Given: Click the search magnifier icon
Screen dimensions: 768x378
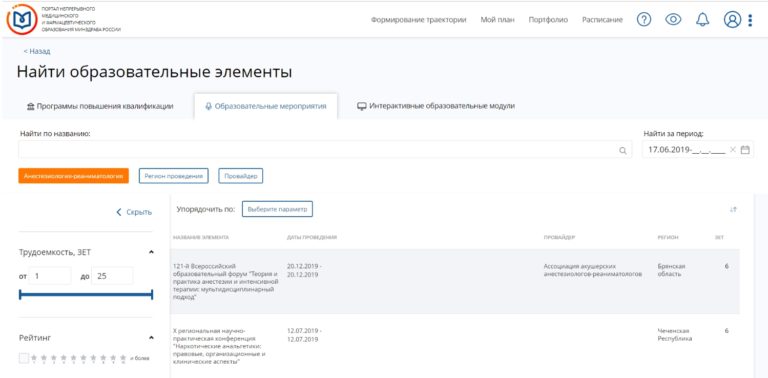Looking at the screenshot, I should (x=623, y=151).
